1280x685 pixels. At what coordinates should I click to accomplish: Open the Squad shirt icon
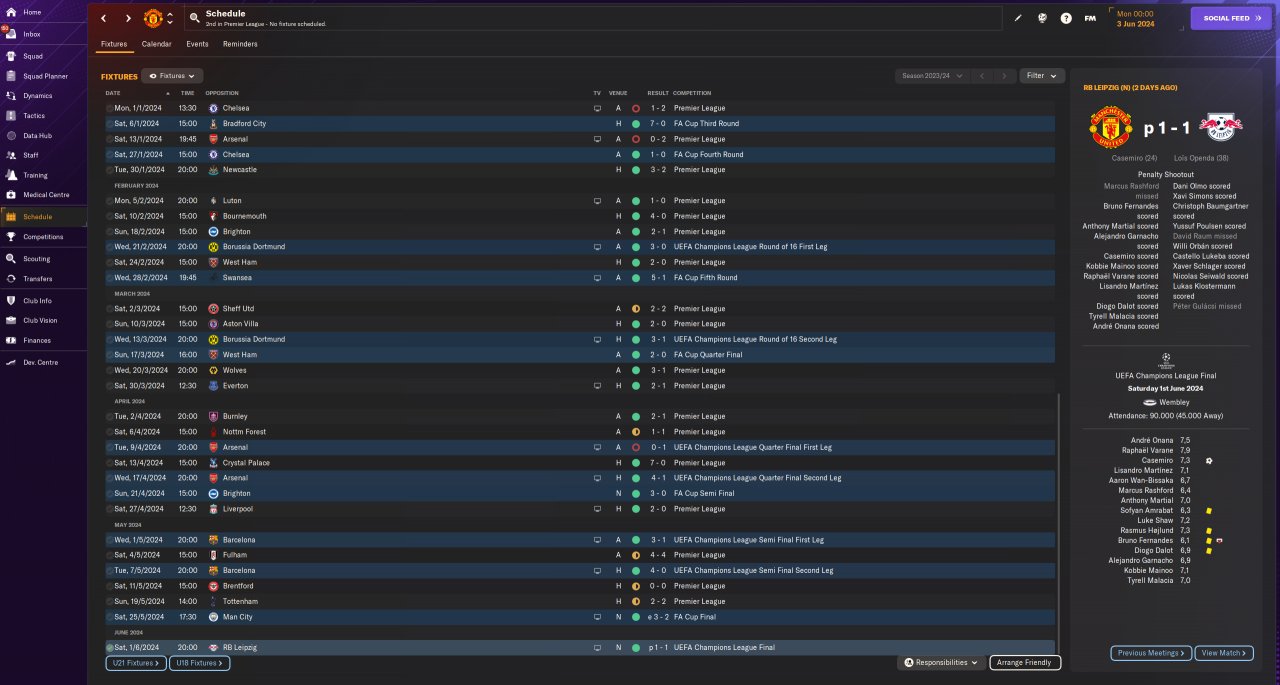click(x=11, y=56)
